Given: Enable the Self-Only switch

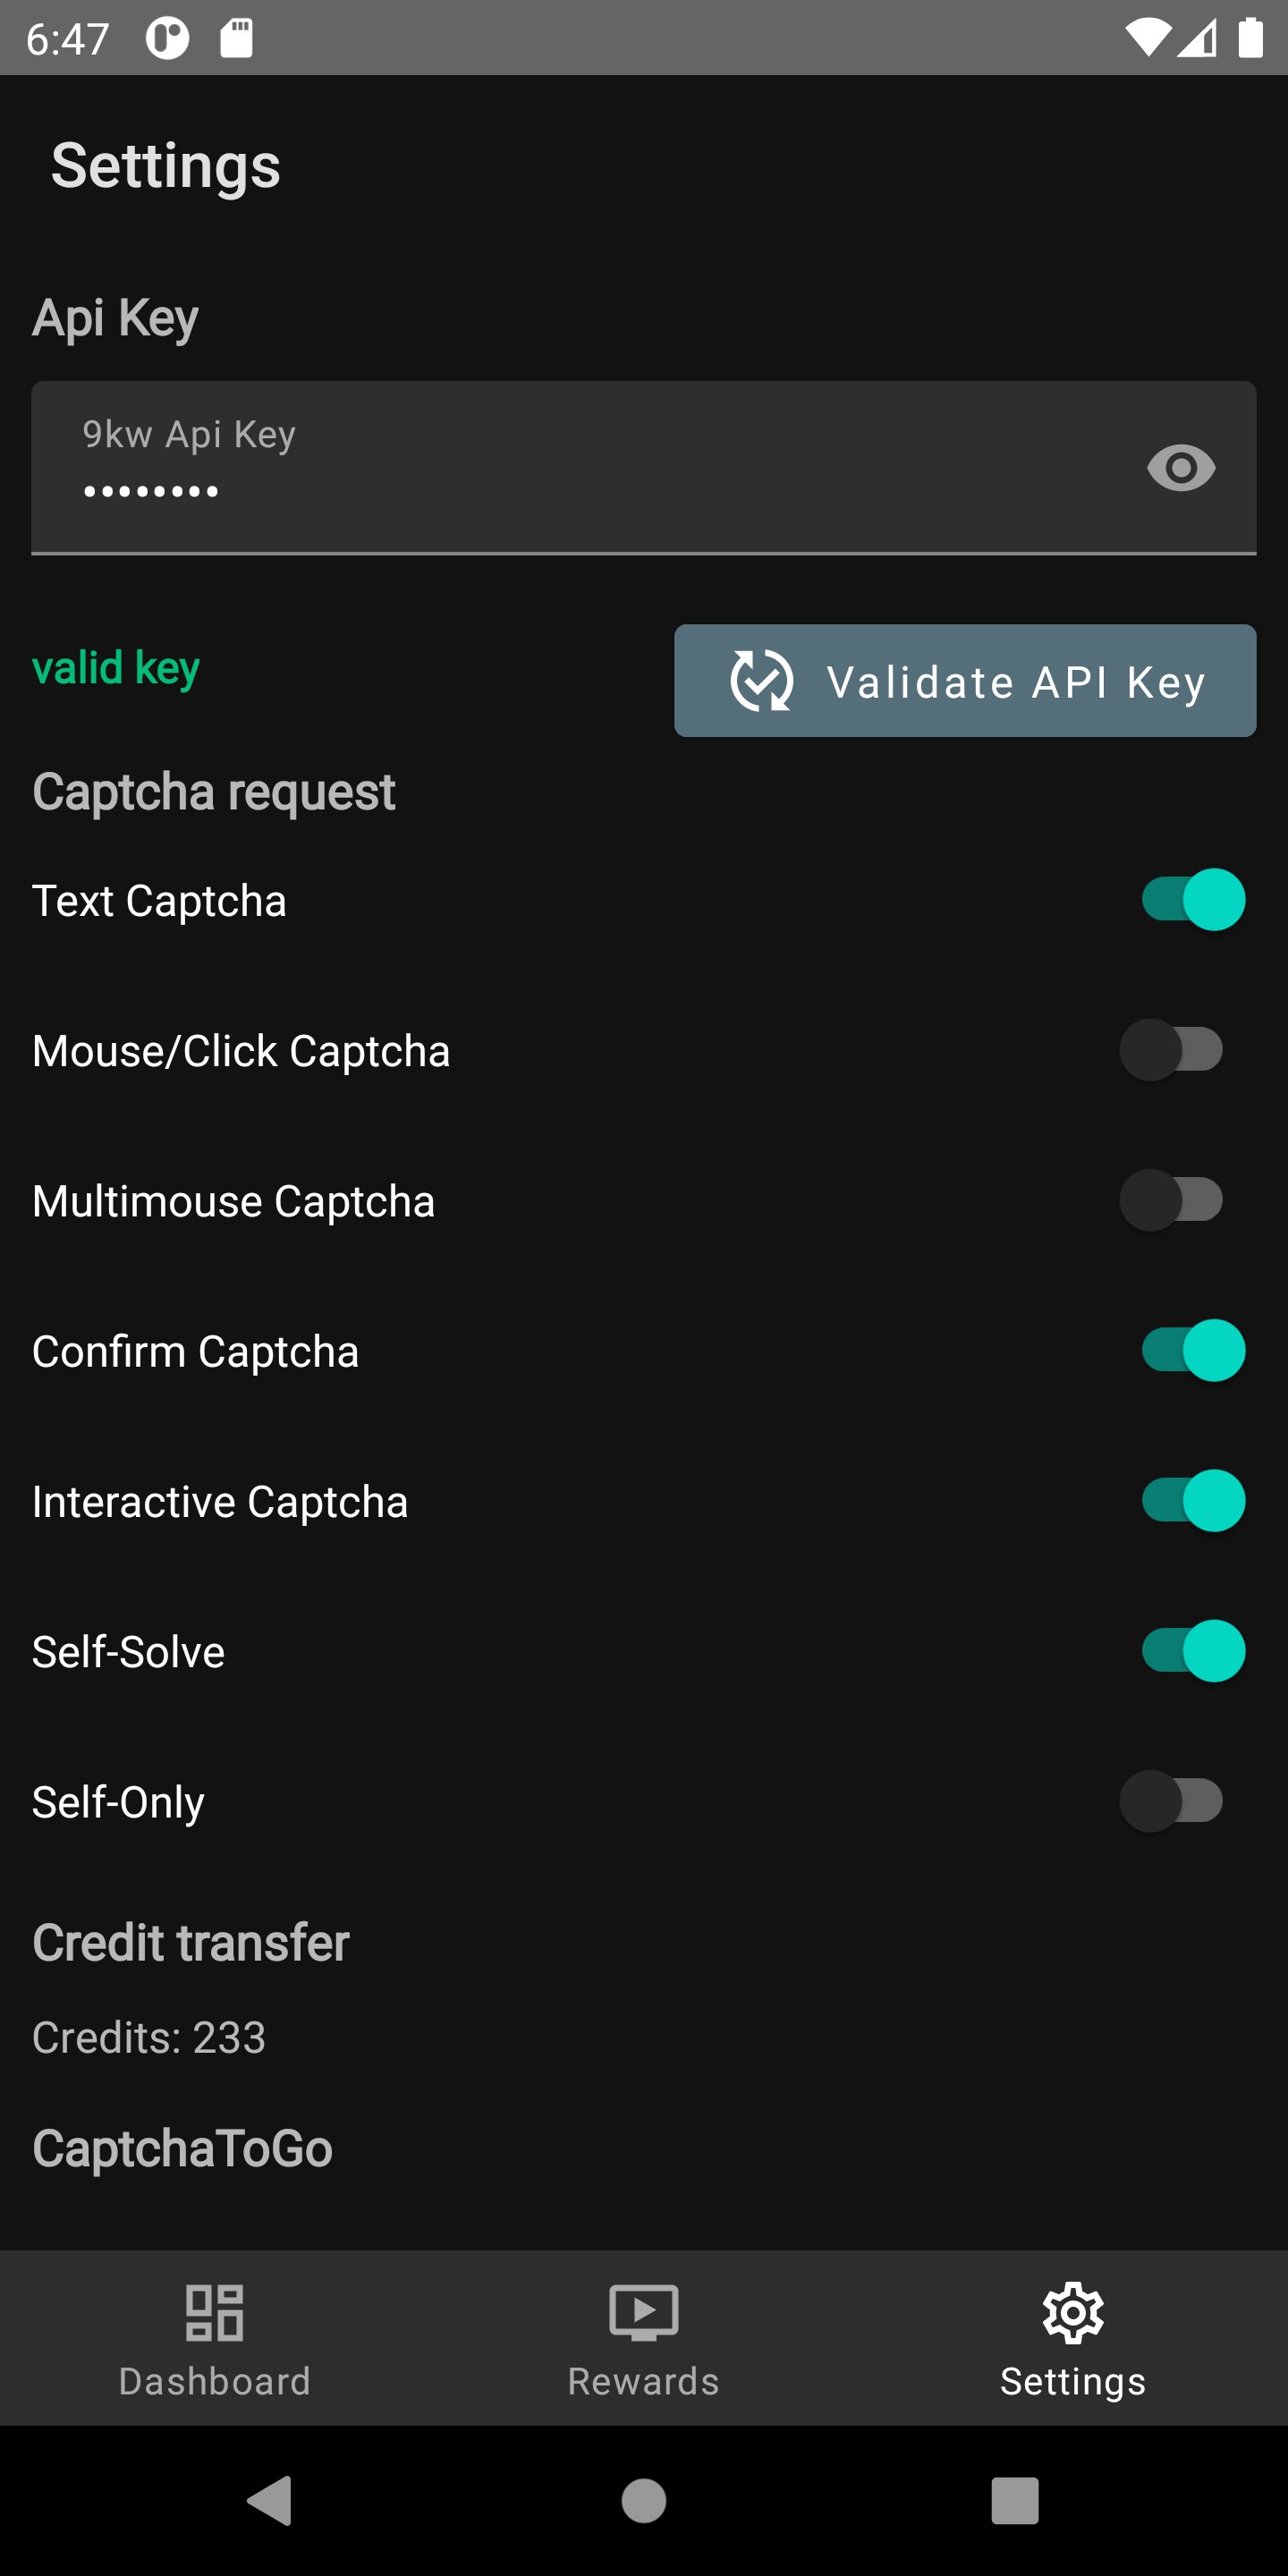Looking at the screenshot, I should point(1171,1801).
